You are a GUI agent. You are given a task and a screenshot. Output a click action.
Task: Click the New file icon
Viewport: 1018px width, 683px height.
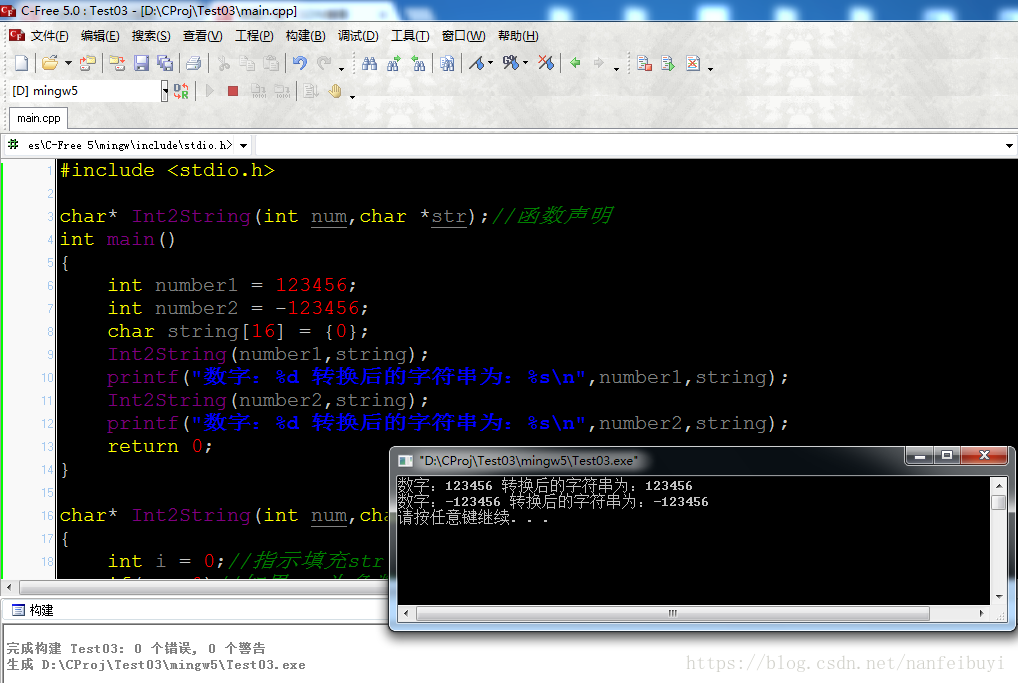(21, 63)
